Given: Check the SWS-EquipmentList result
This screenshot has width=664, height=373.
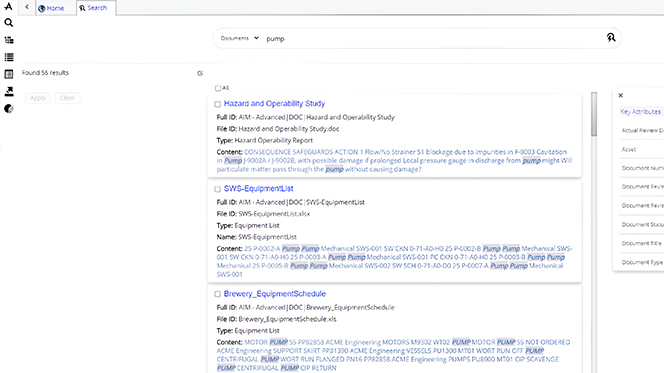Looking at the screenshot, I should (x=217, y=189).
